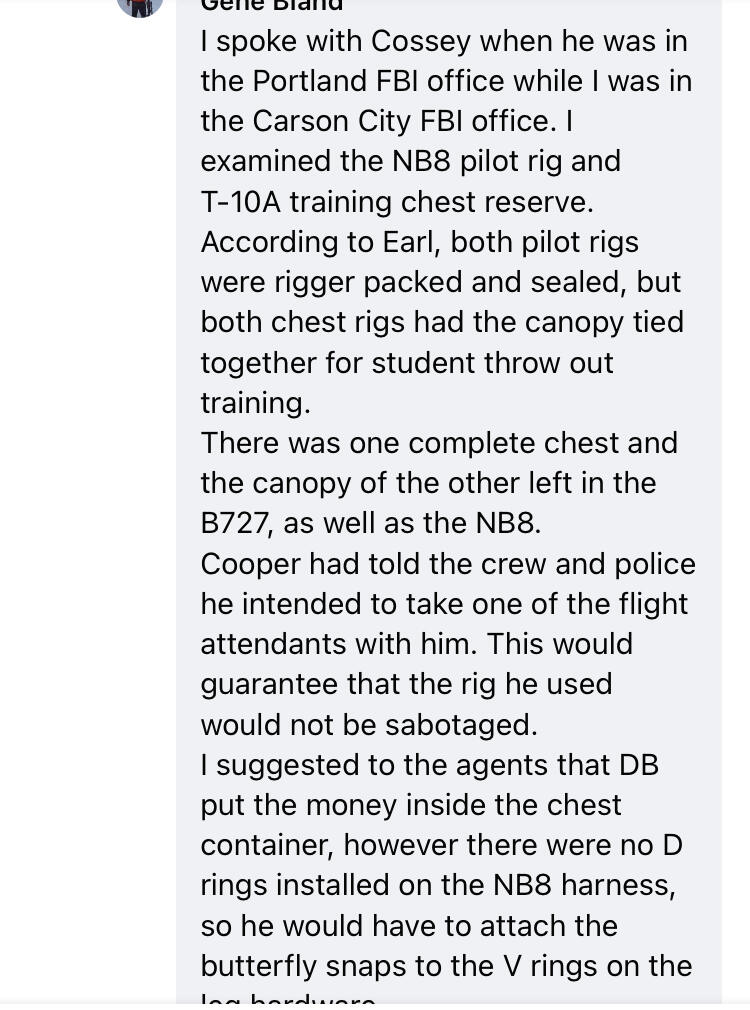Screen dimensions: 750x1010
Task: Open the commenter's profile picture avatar
Action: pyautogui.click(x=140, y=6)
